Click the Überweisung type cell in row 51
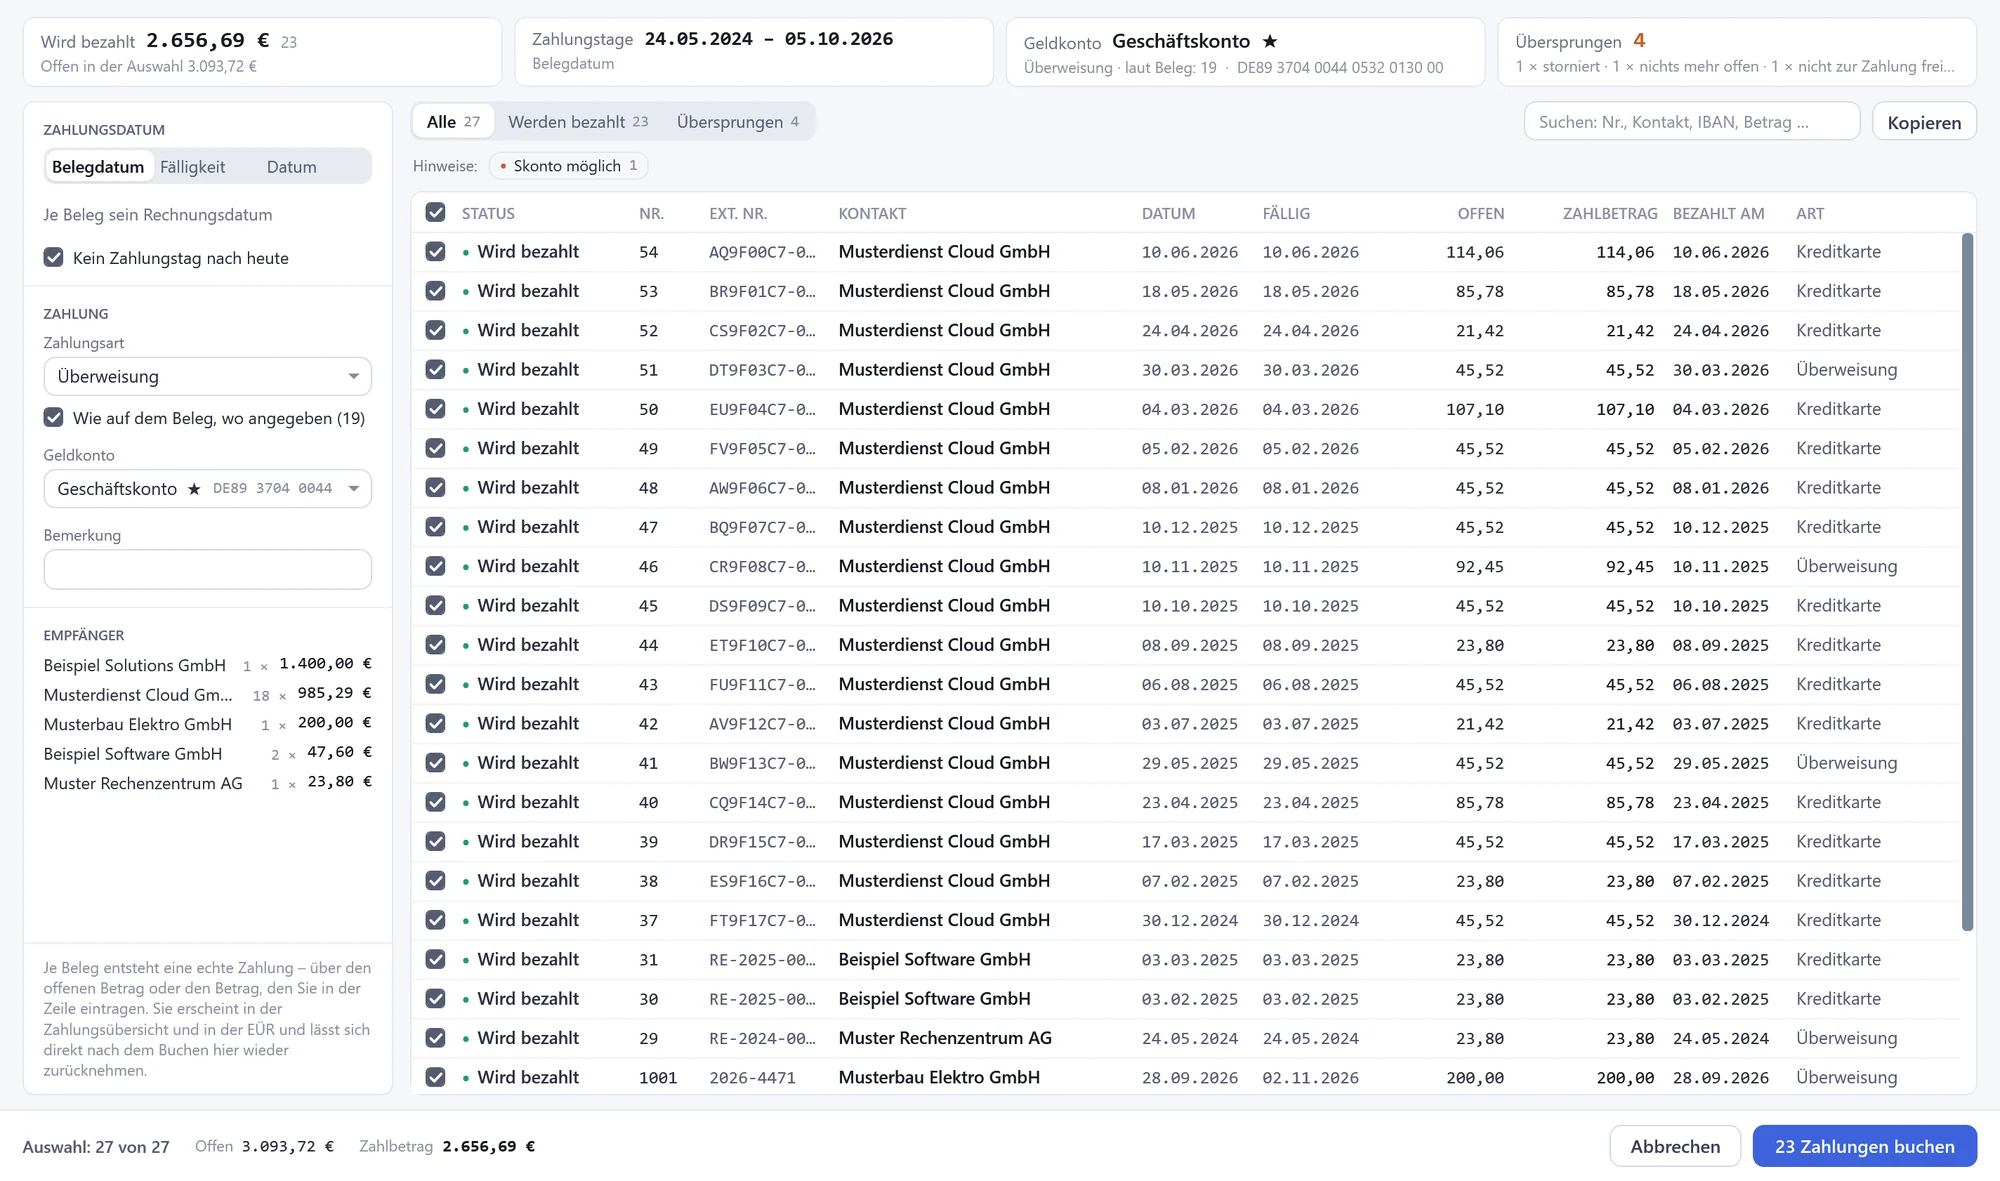This screenshot has width=2000, height=1181. pos(1846,369)
